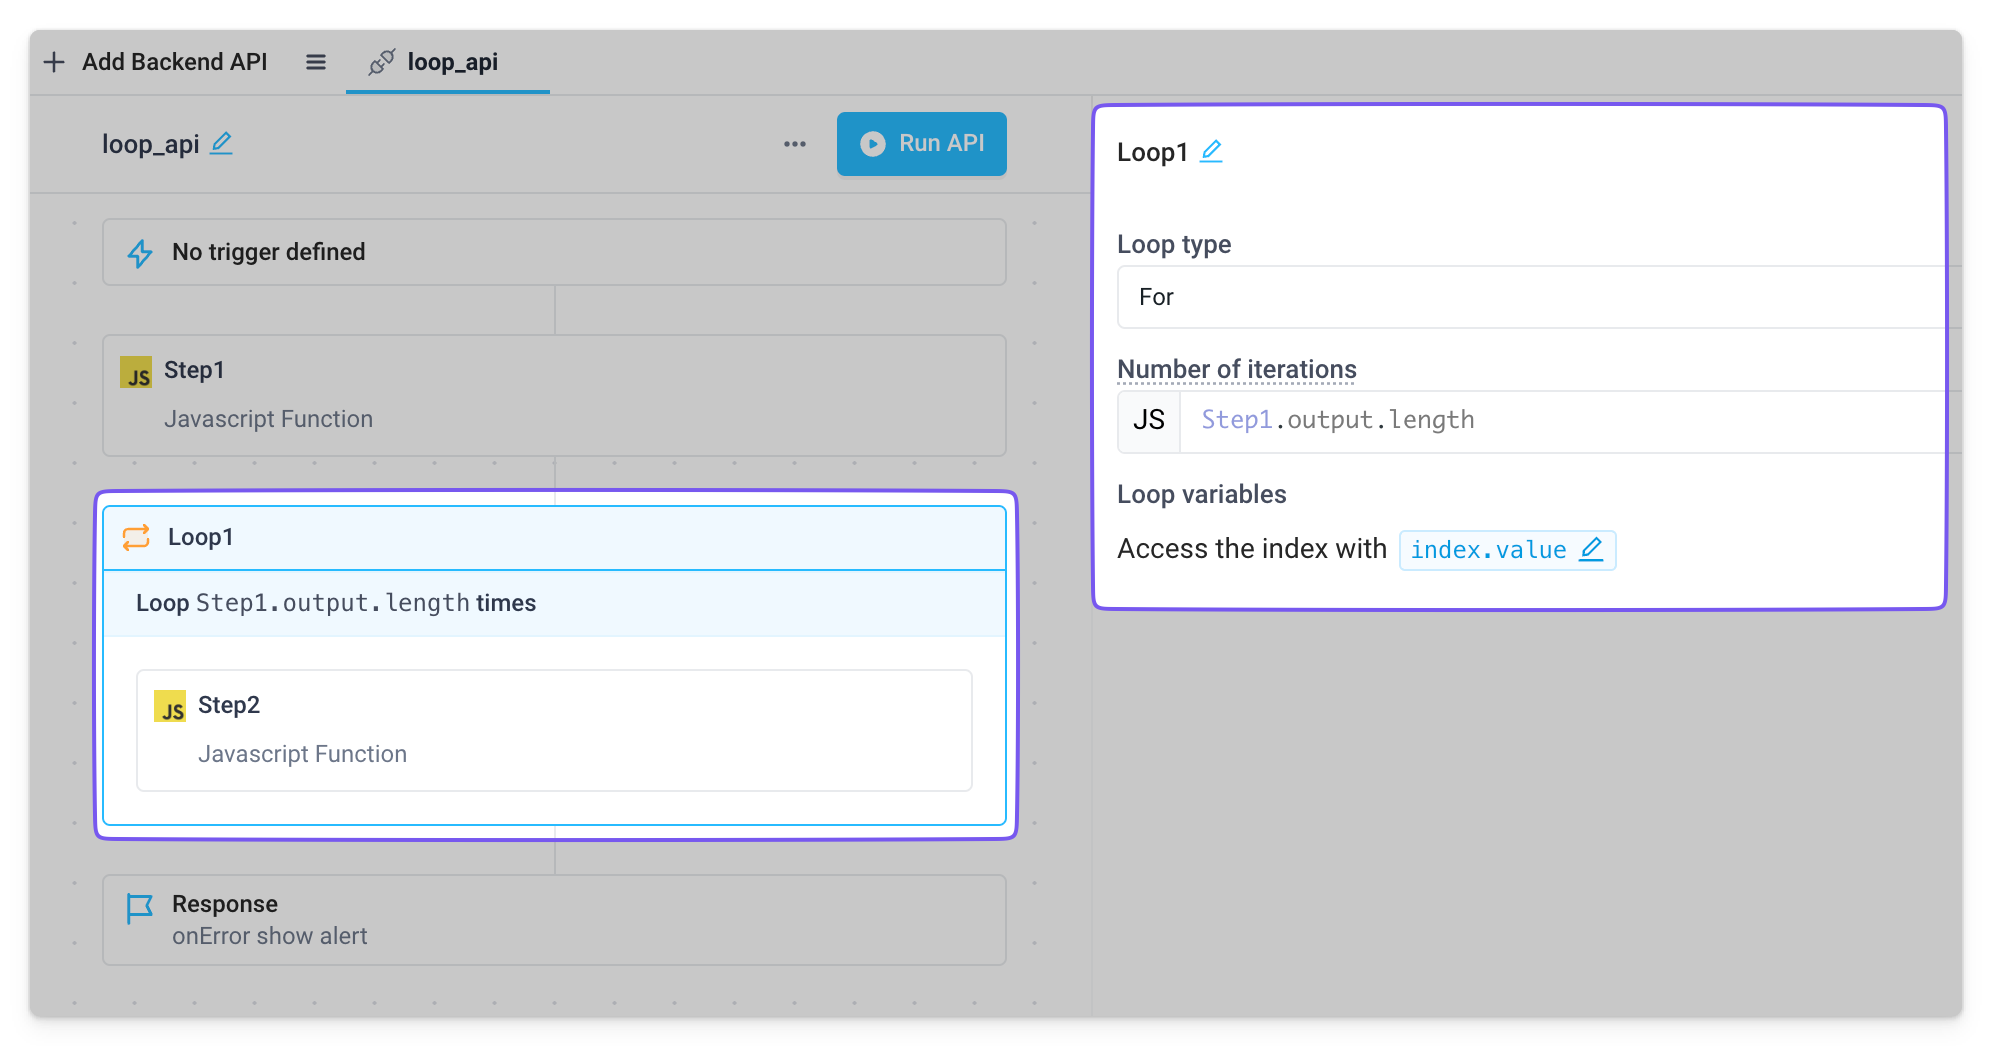Click the JS icon next to Number of iterations
This screenshot has height=1046, width=1992.
pyautogui.click(x=1148, y=420)
